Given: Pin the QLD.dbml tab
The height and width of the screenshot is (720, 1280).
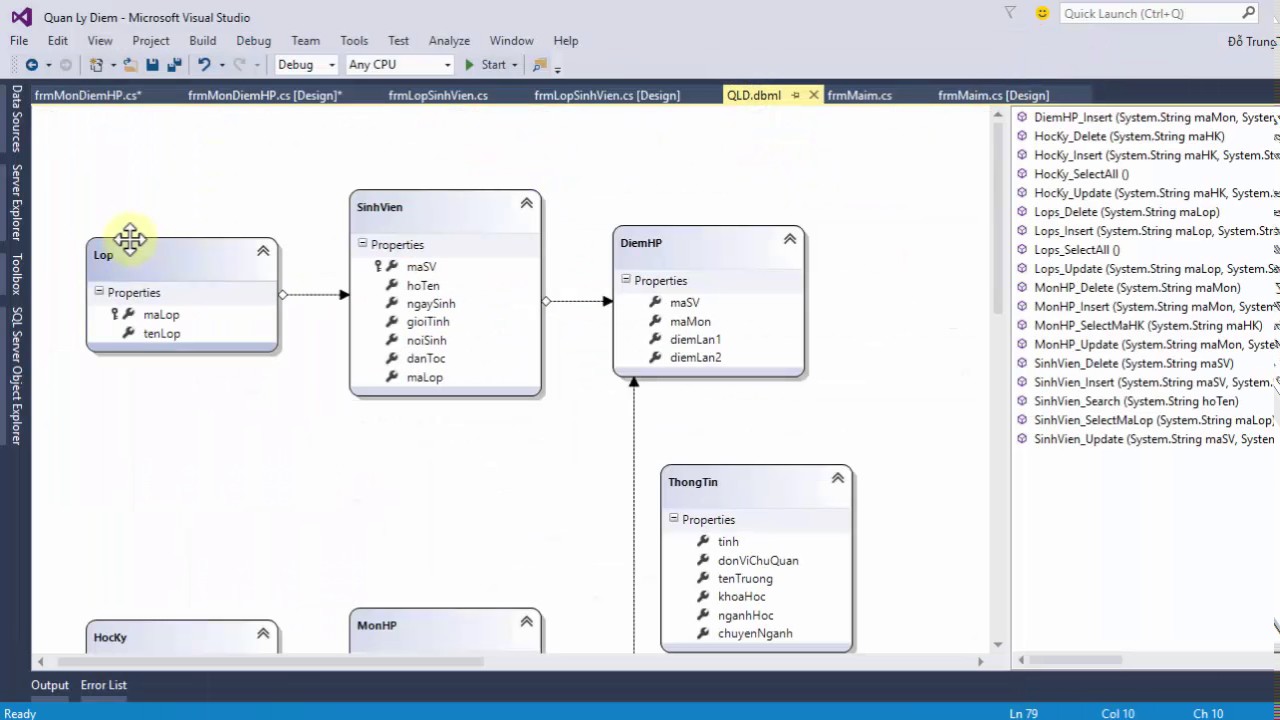Looking at the screenshot, I should click(796, 95).
